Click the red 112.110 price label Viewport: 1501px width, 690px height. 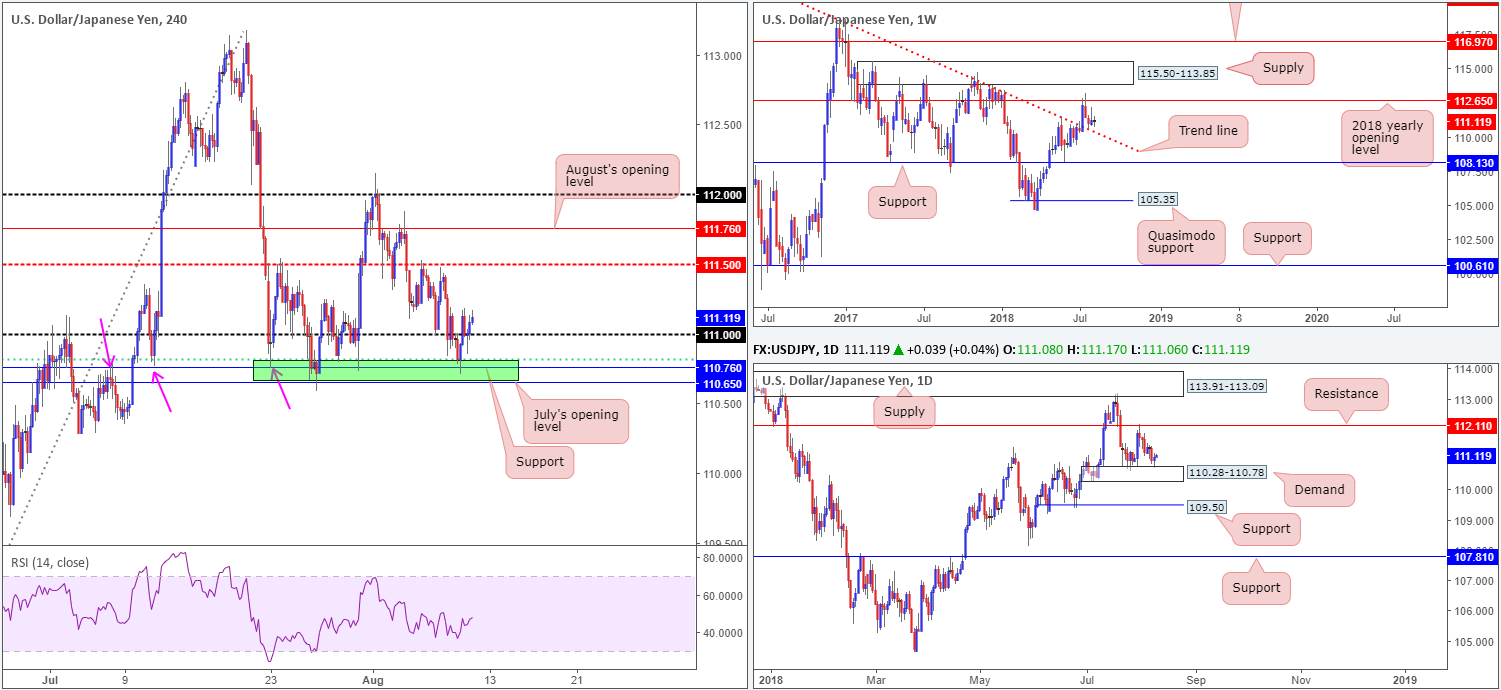coord(1473,425)
